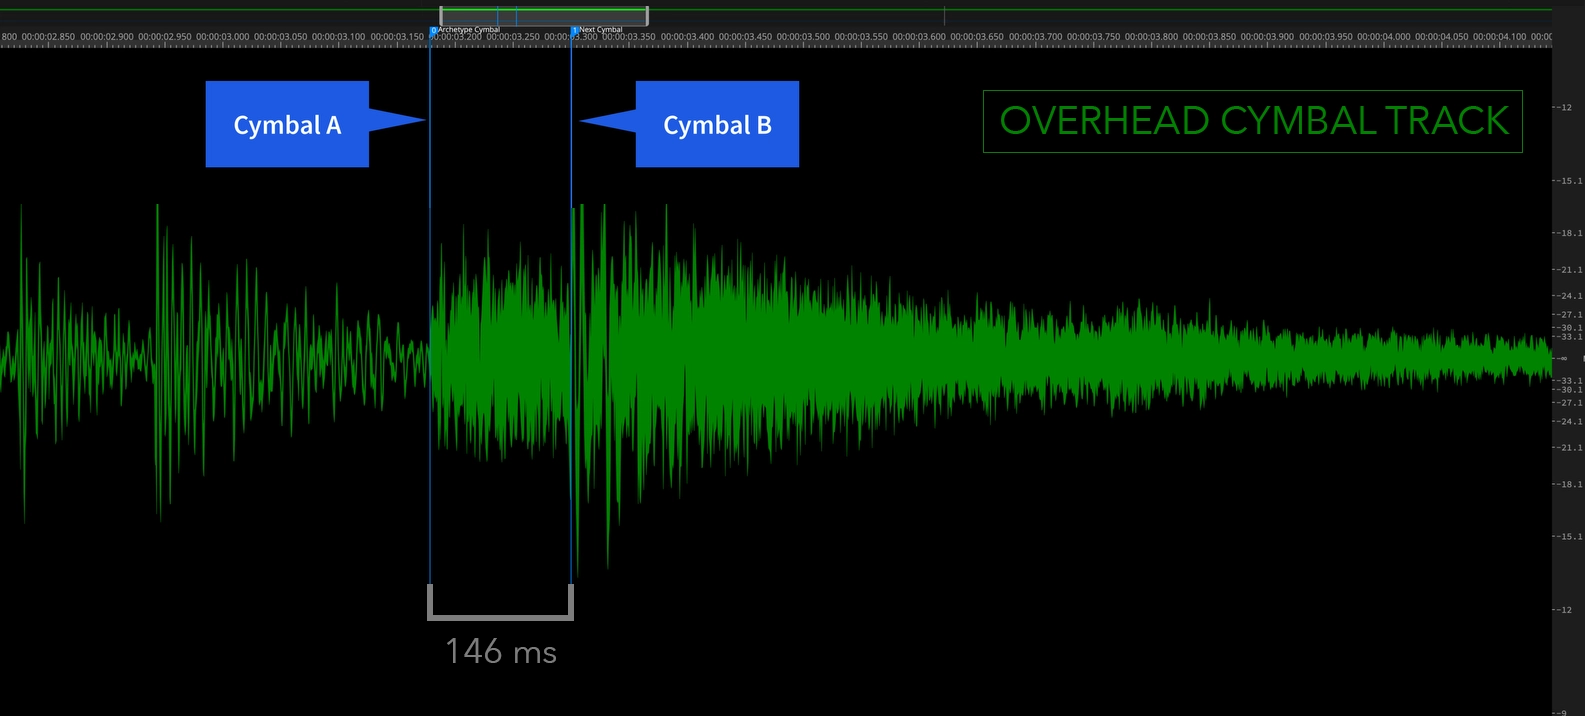Select the Archetype Cymbal marker flag
The image size is (1585, 716).
tap(433, 30)
